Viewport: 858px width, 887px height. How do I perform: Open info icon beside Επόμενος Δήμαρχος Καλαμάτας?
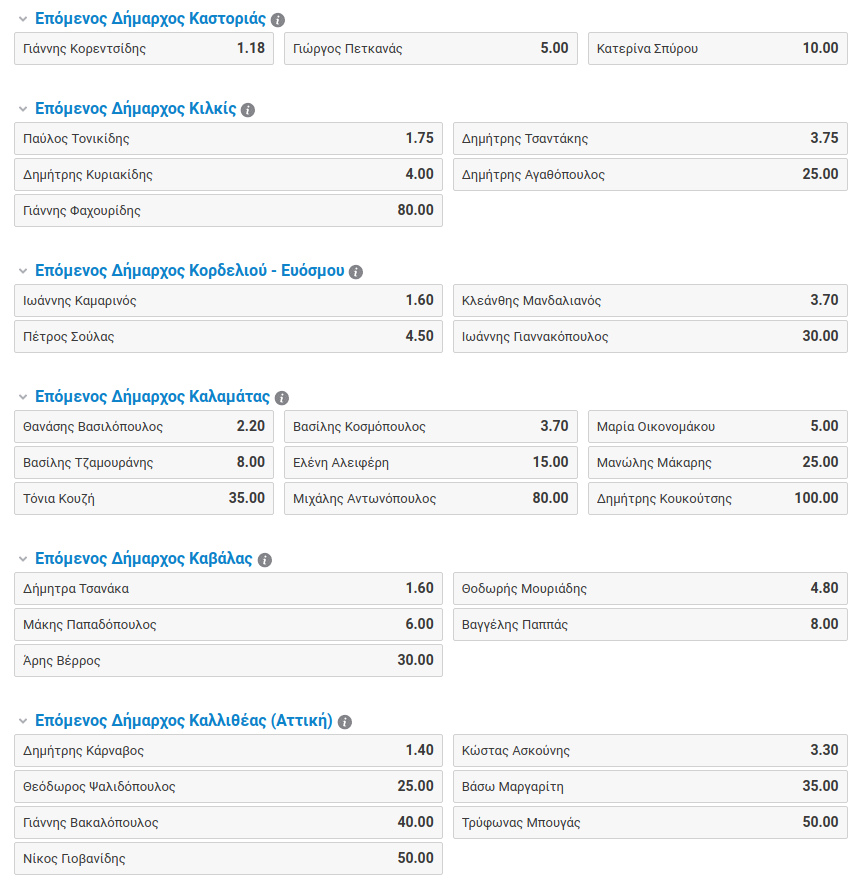tap(282, 398)
